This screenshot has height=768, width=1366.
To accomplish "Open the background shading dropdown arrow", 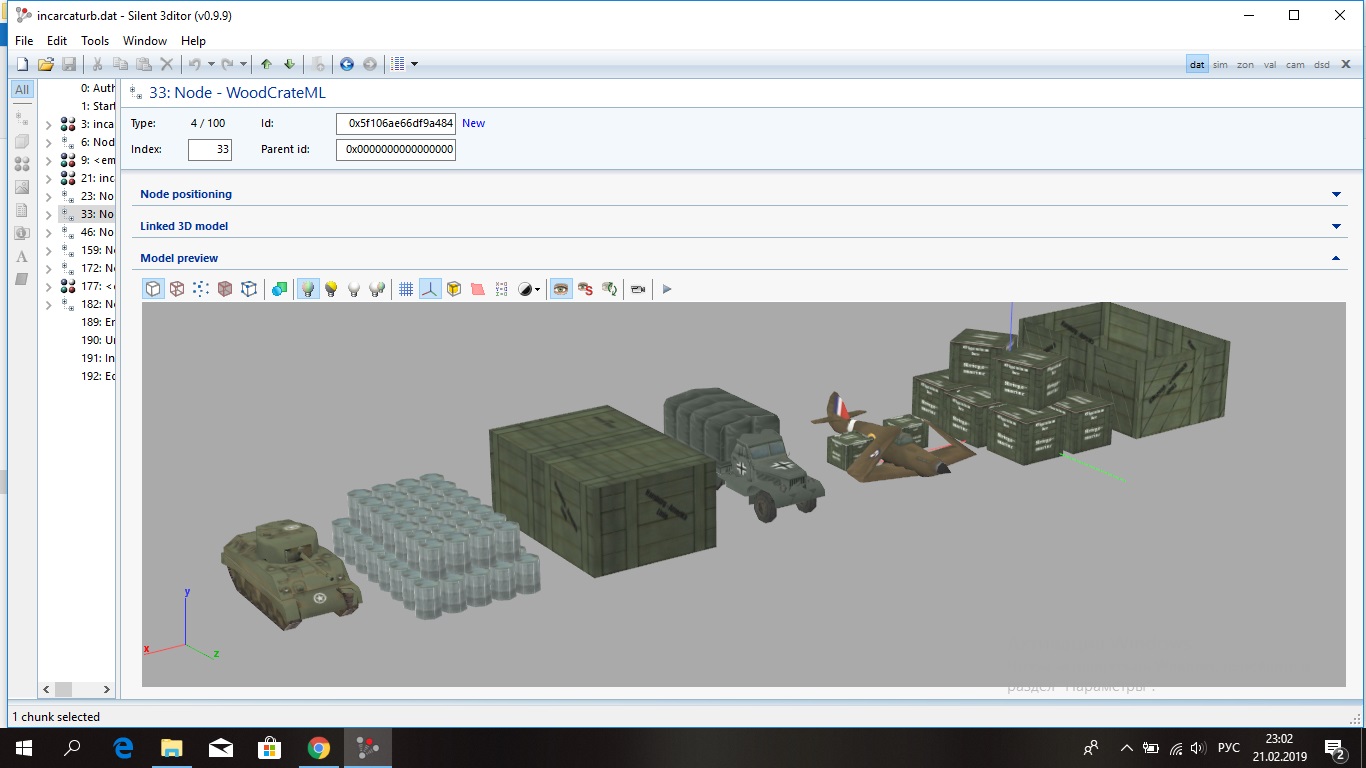I will pyautogui.click(x=538, y=290).
